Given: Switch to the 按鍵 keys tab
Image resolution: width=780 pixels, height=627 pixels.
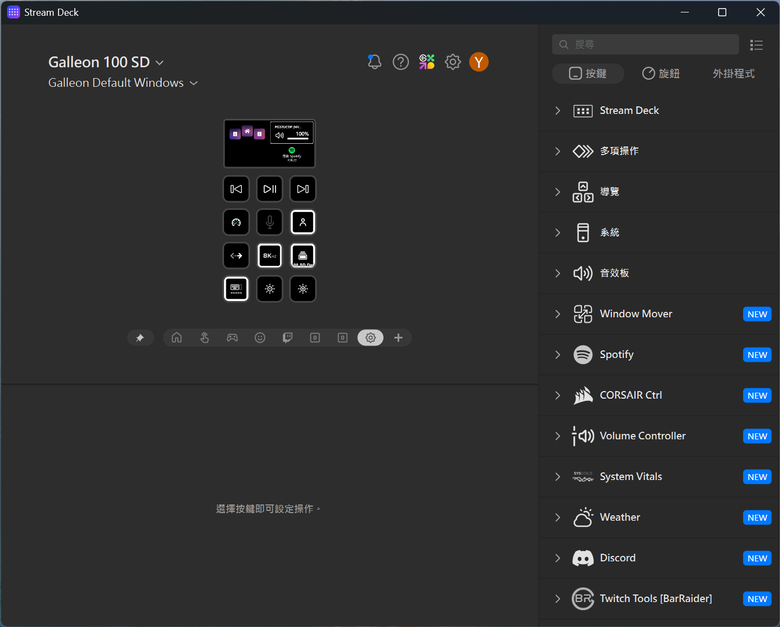Looking at the screenshot, I should (588, 74).
